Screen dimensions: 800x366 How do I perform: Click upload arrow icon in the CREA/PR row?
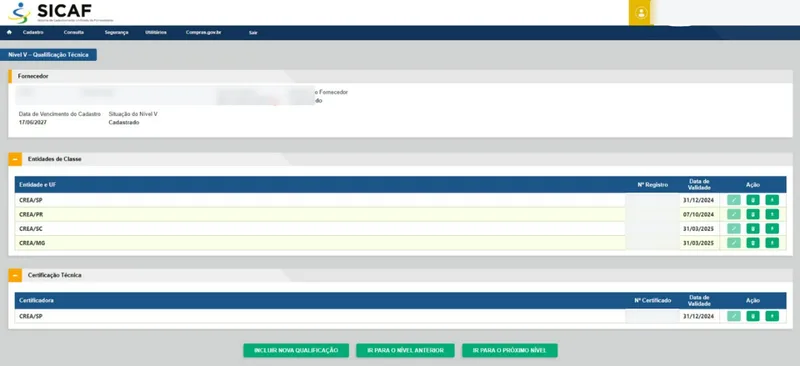772,214
